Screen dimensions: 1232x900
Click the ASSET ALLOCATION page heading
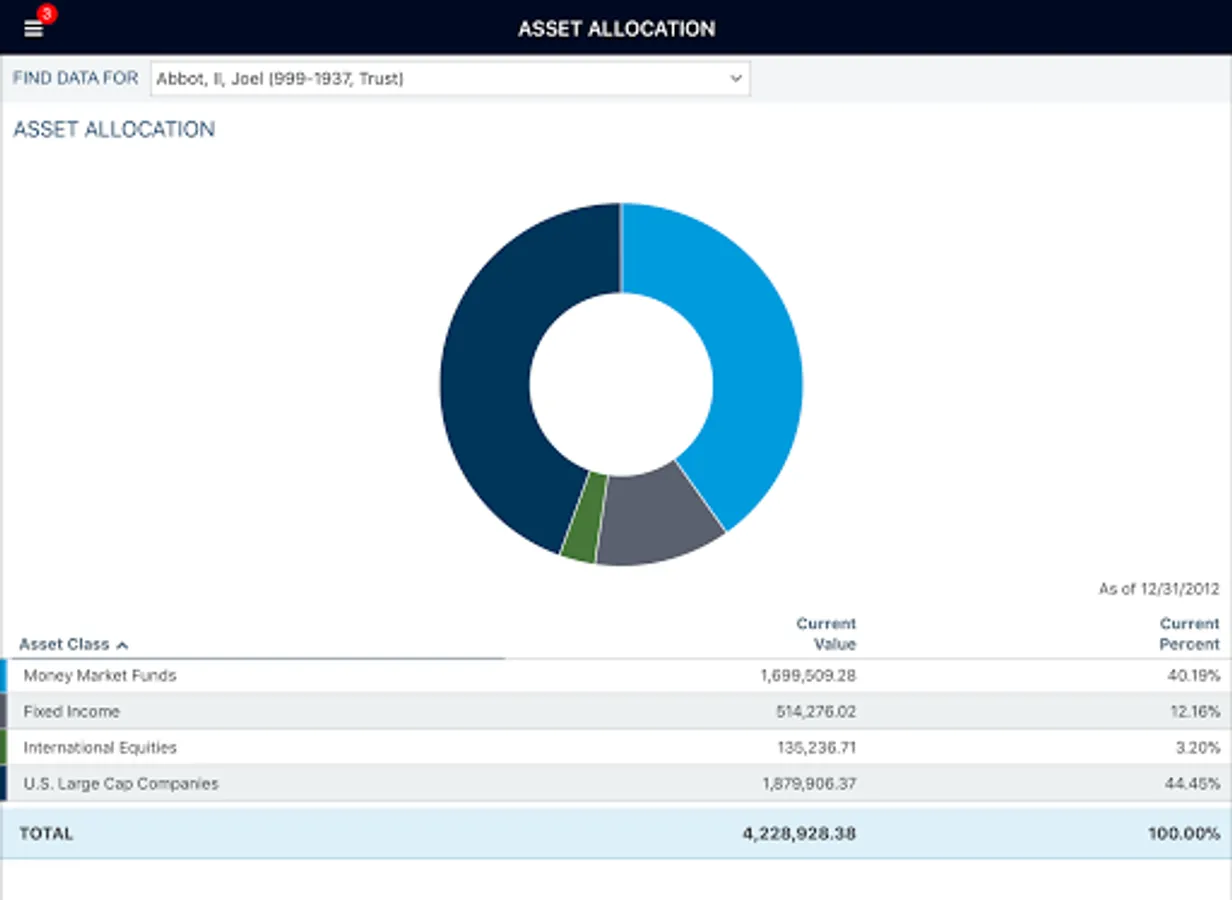coord(113,129)
